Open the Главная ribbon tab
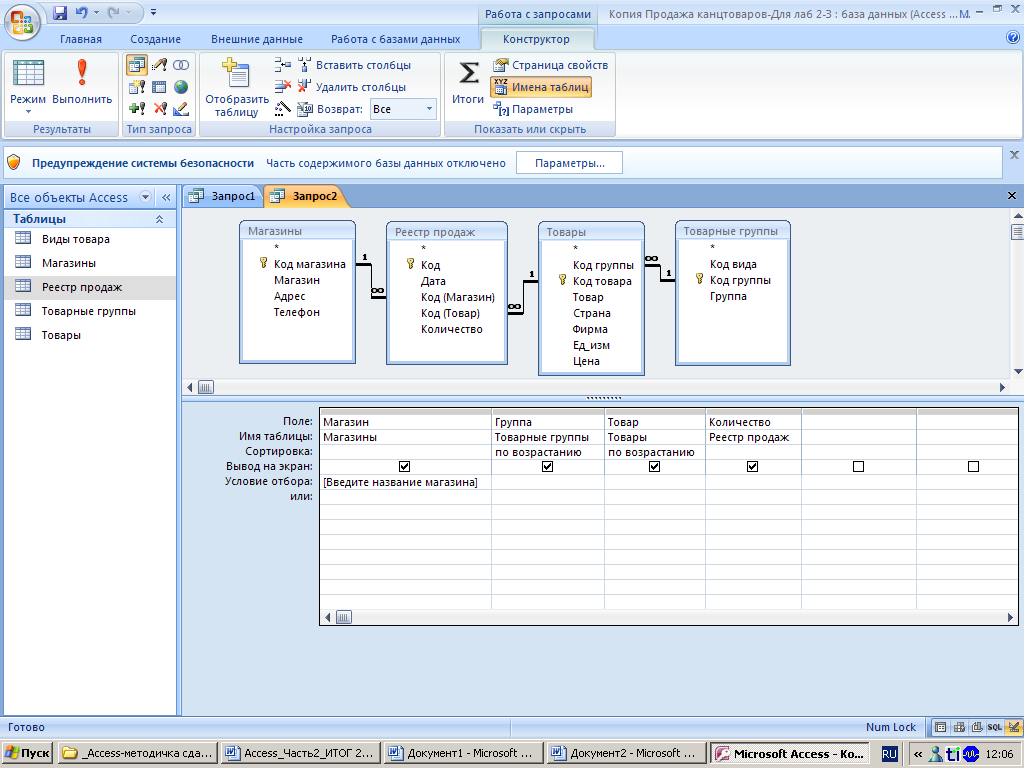 81,39
